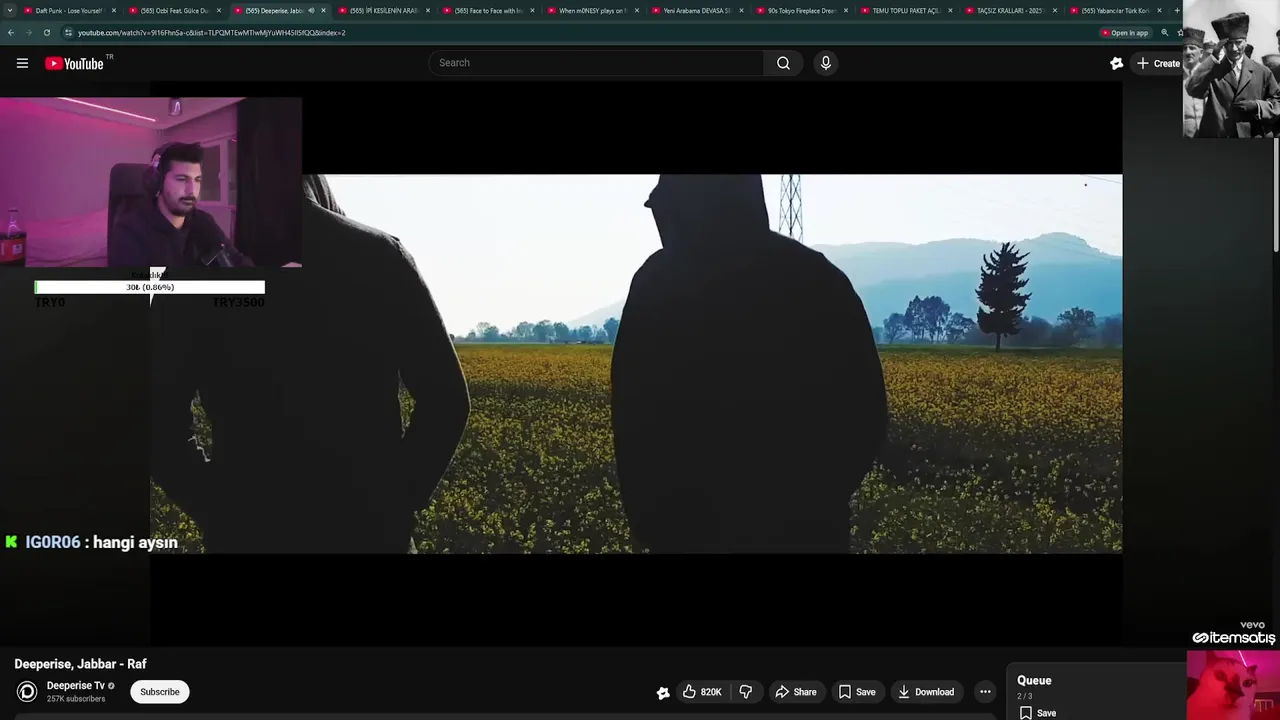1280x720 pixels.
Task: Click the video player showing the field scene
Action: click(636, 364)
